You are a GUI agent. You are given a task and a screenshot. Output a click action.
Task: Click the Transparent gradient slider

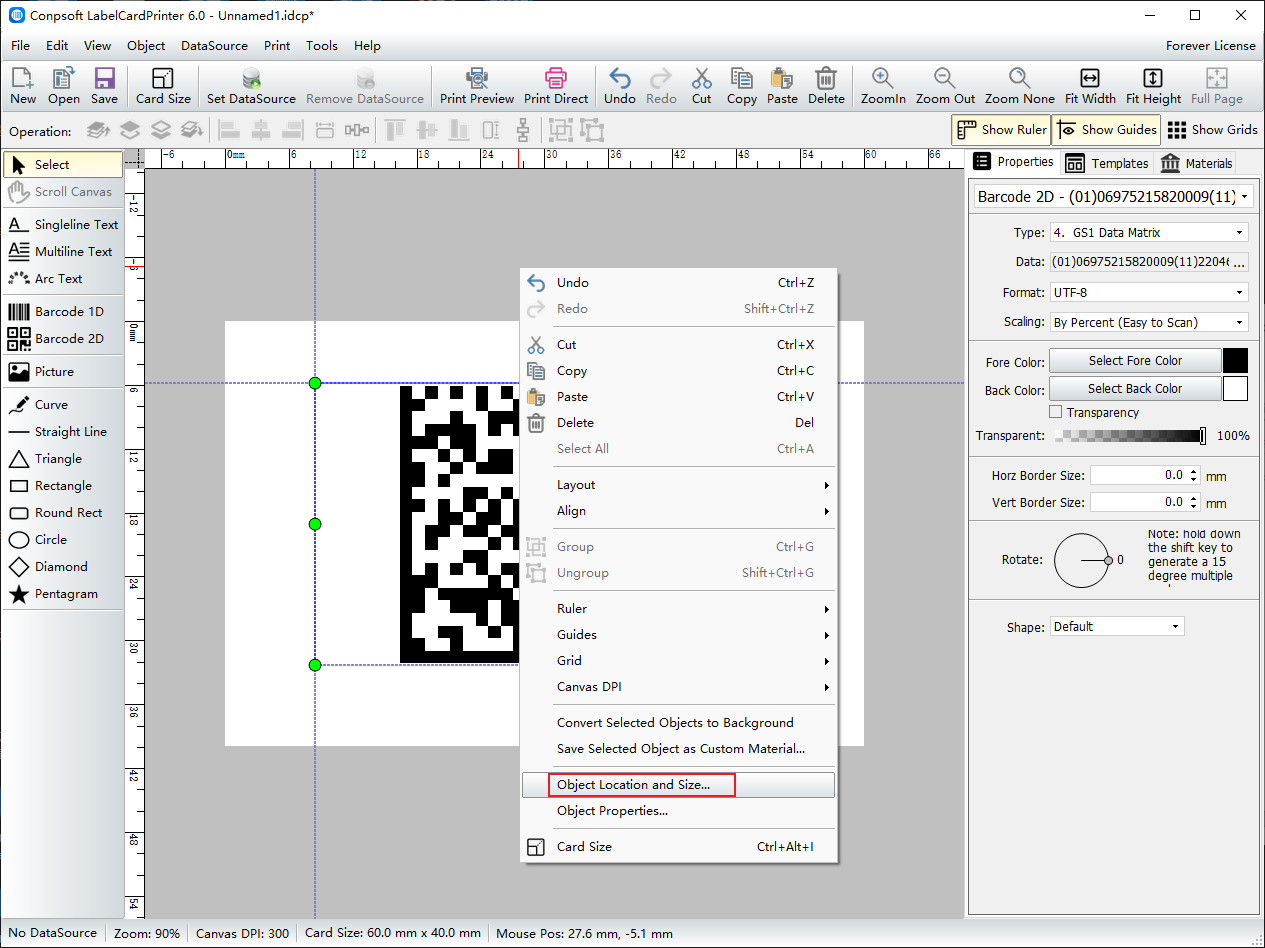click(x=1130, y=436)
